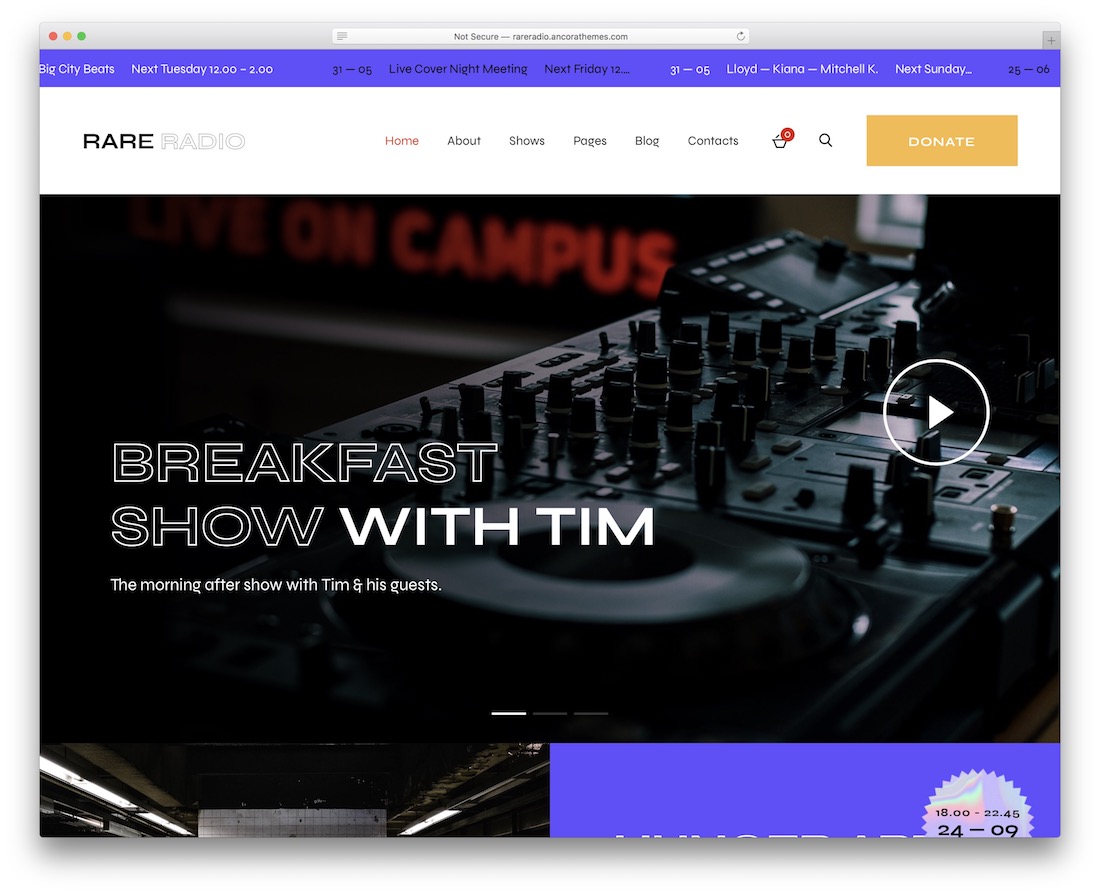Open the Contacts menu item
1100x894 pixels.
tap(713, 140)
